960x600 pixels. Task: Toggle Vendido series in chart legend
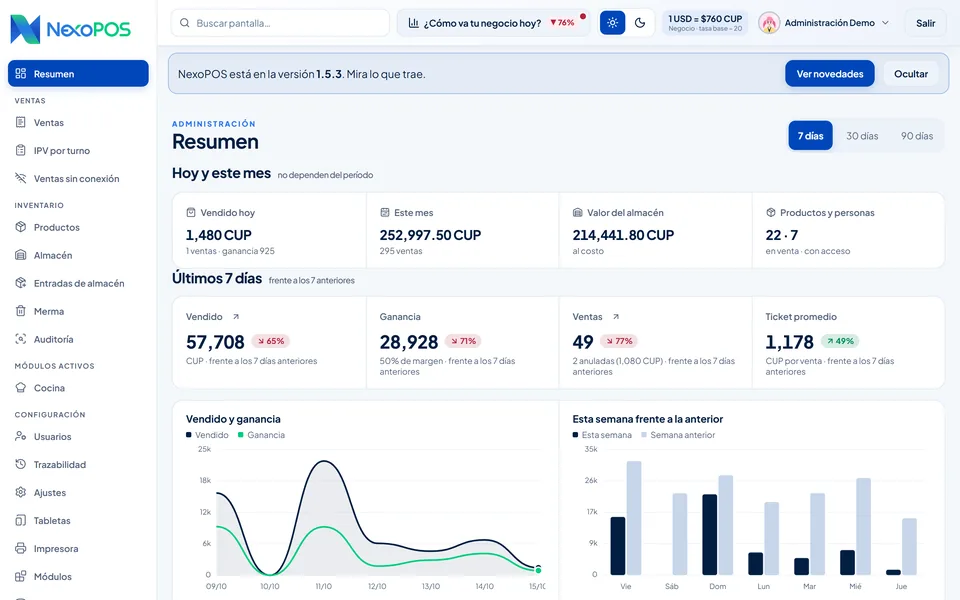(207, 435)
